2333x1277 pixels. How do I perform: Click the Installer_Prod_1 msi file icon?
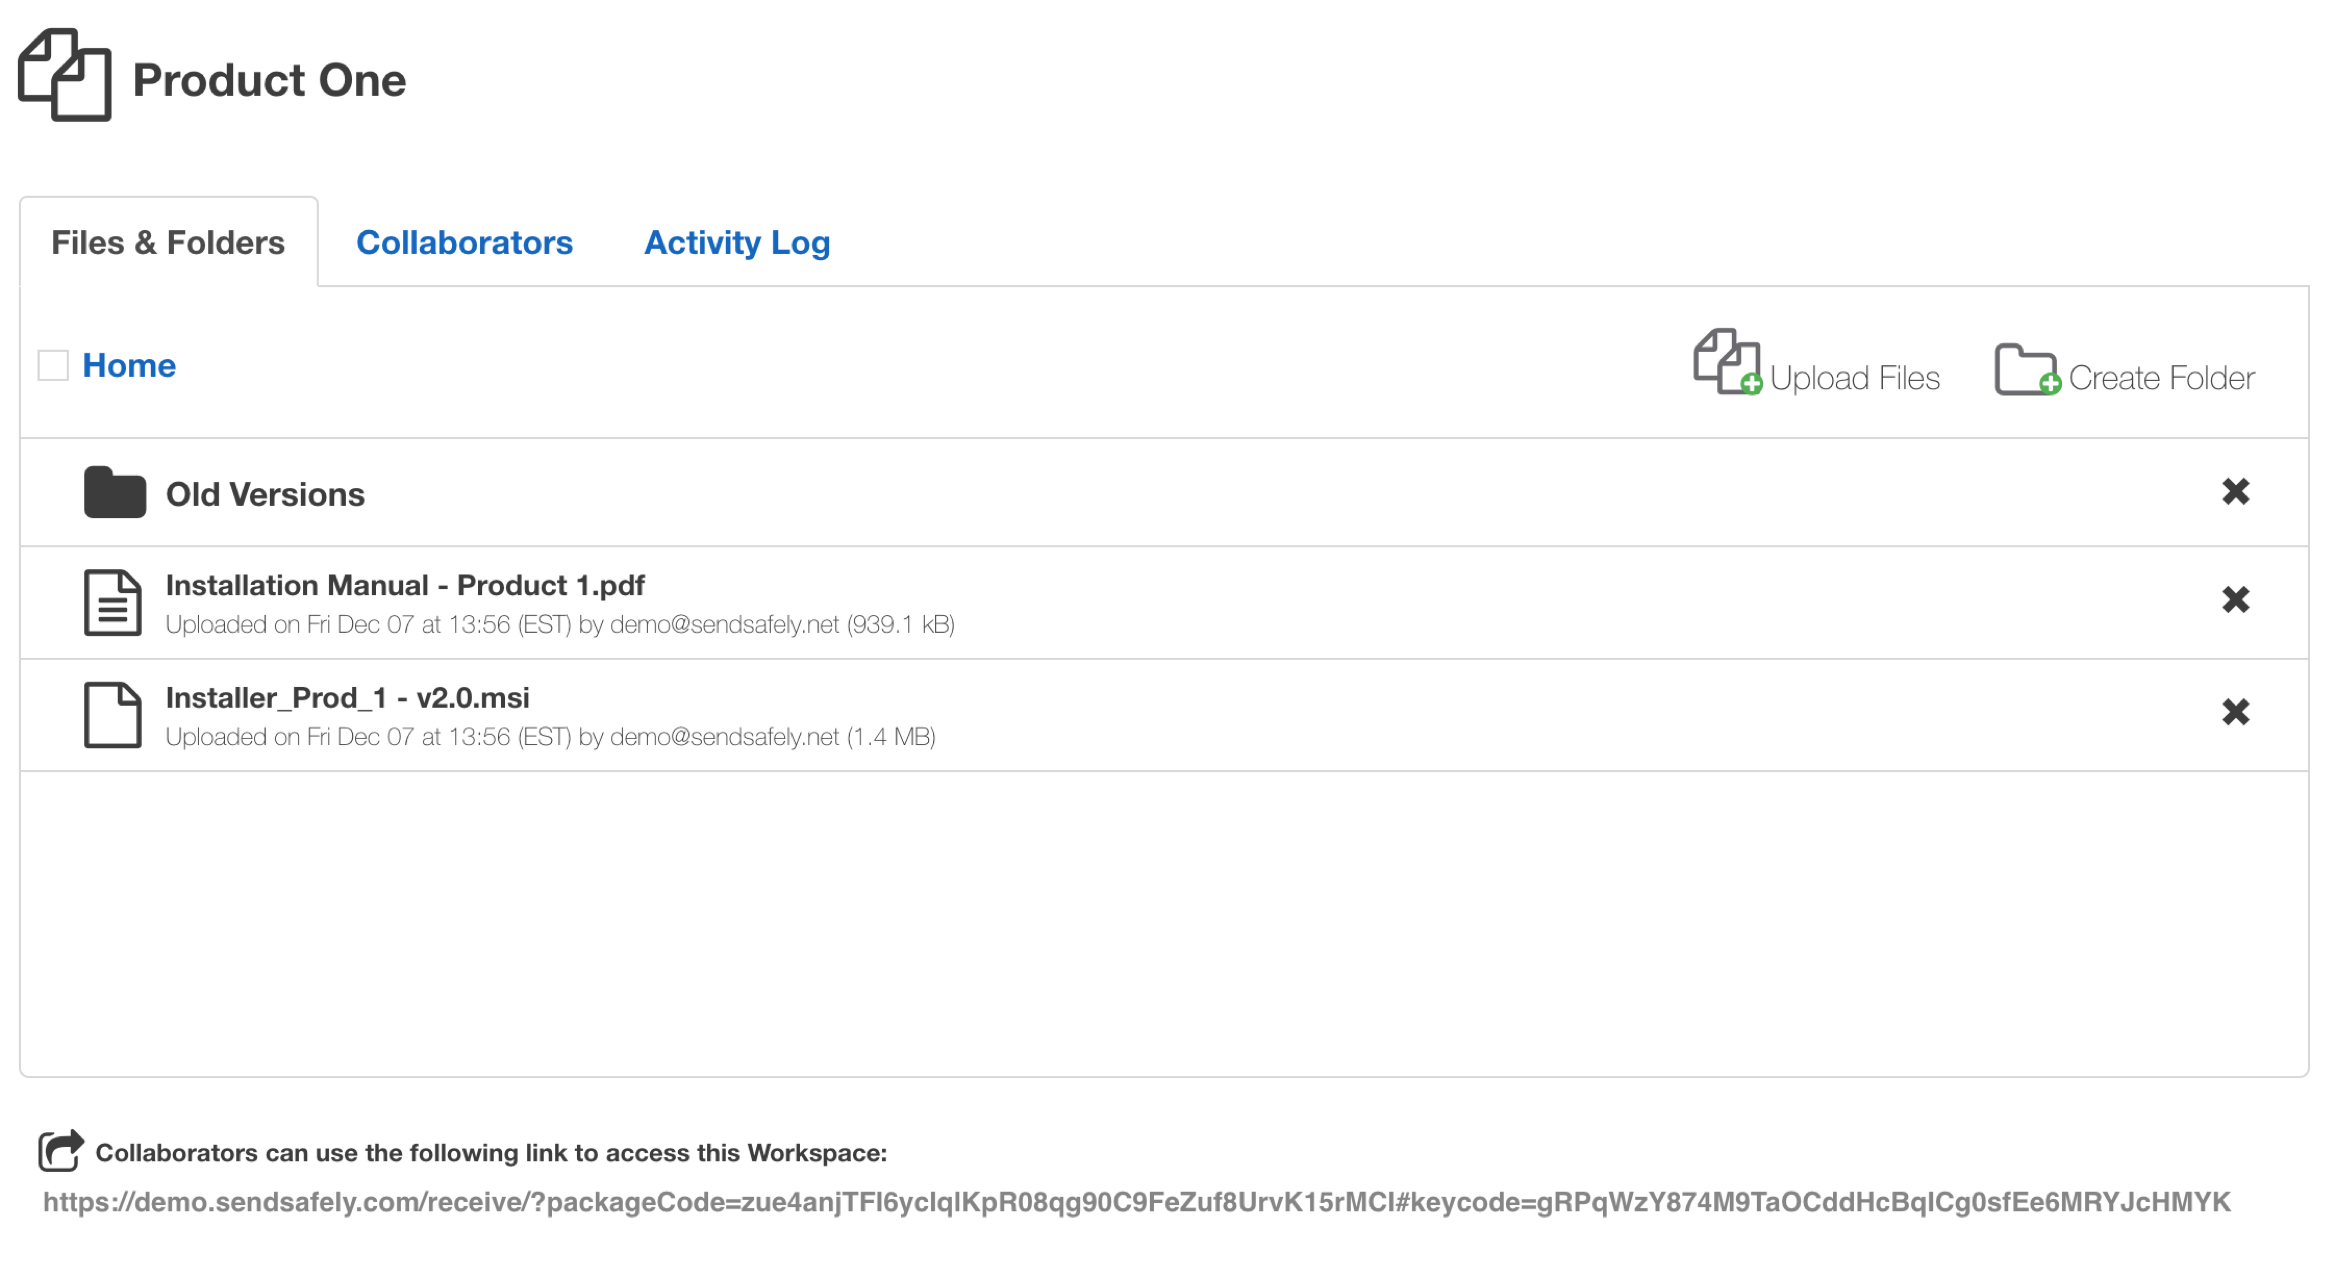pos(112,714)
